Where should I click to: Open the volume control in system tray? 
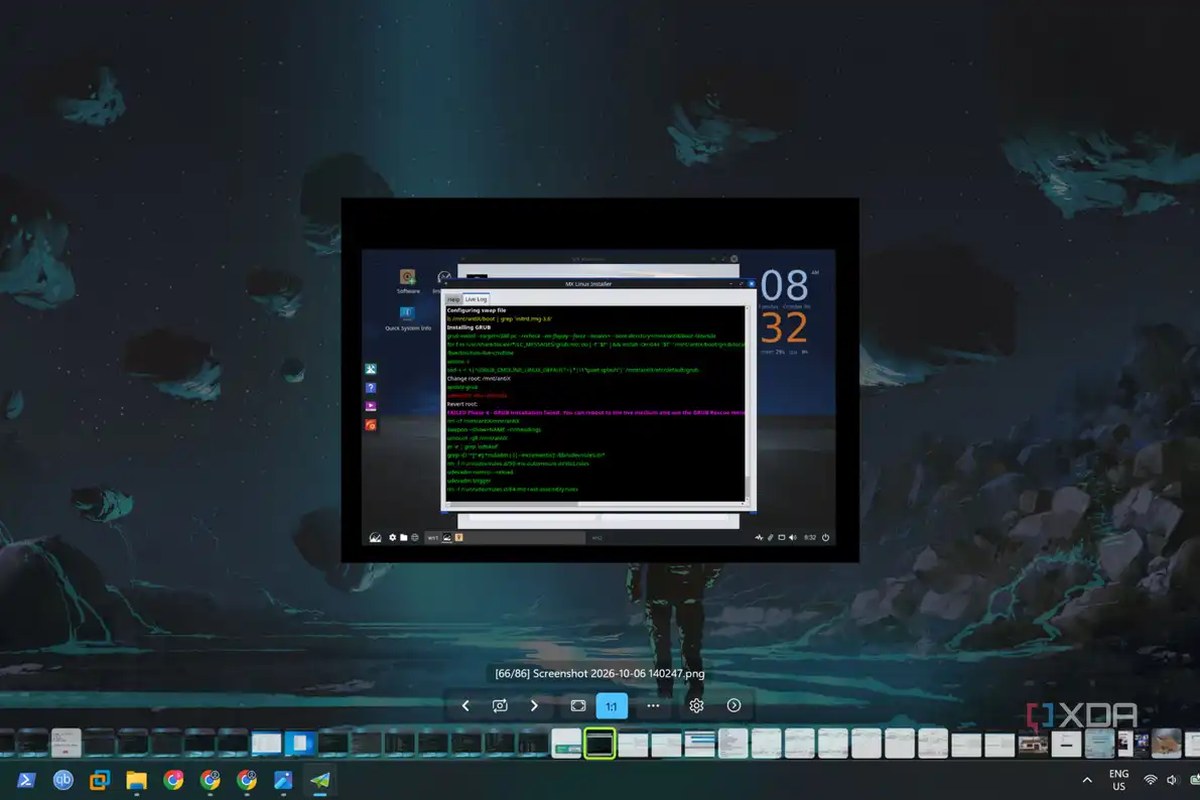point(1171,780)
